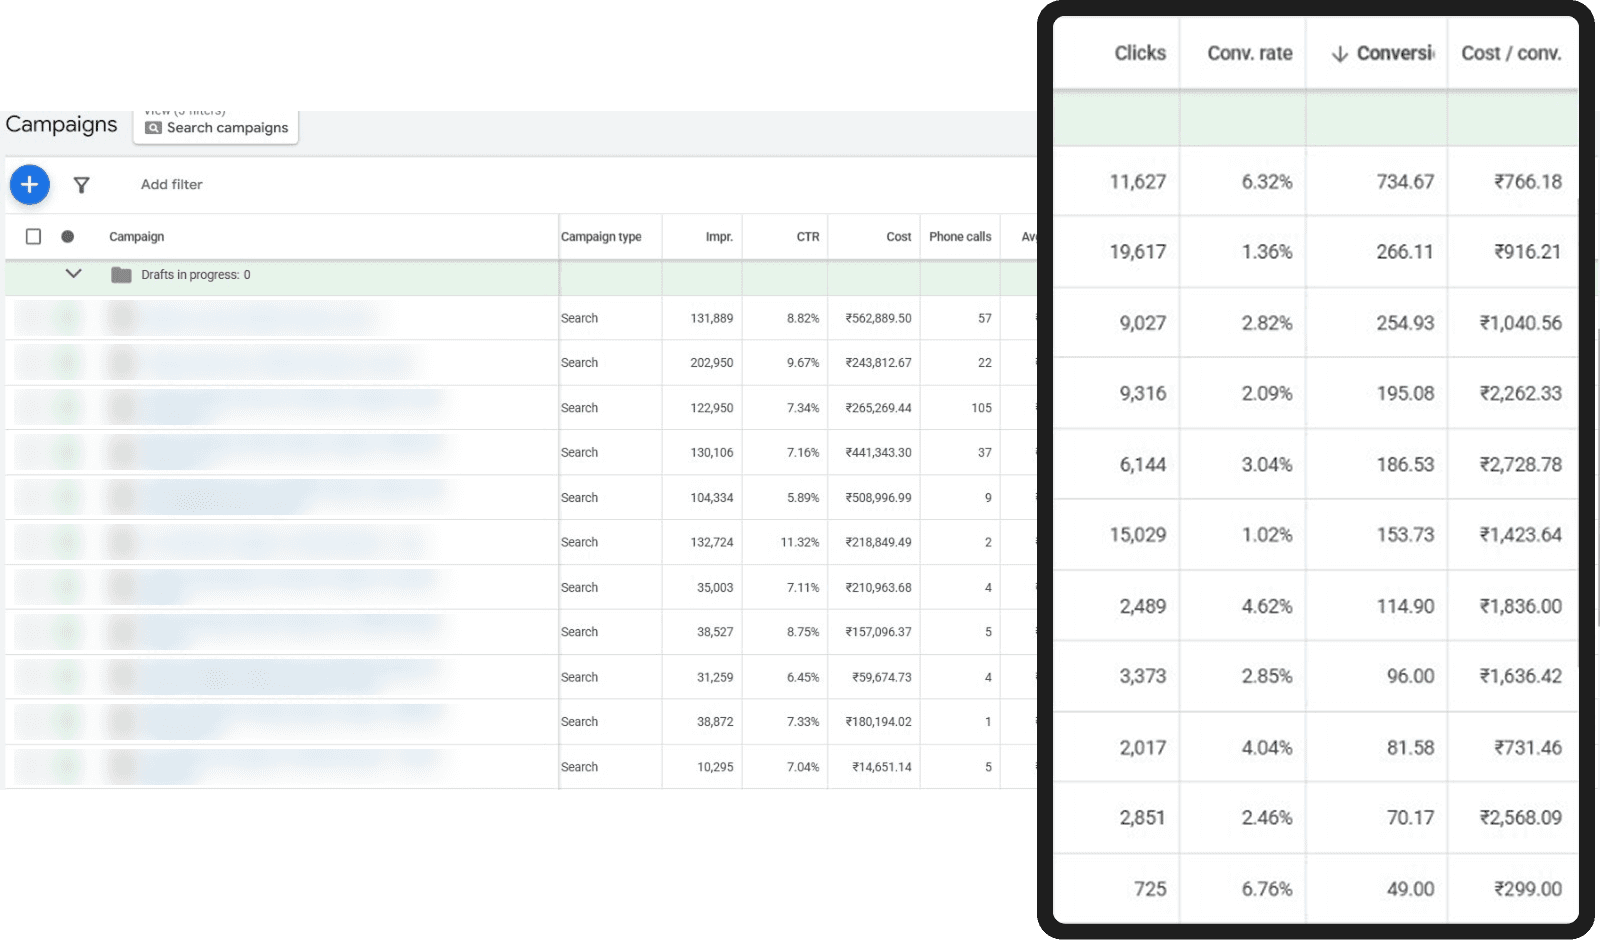Click phone calls value 57

point(985,318)
